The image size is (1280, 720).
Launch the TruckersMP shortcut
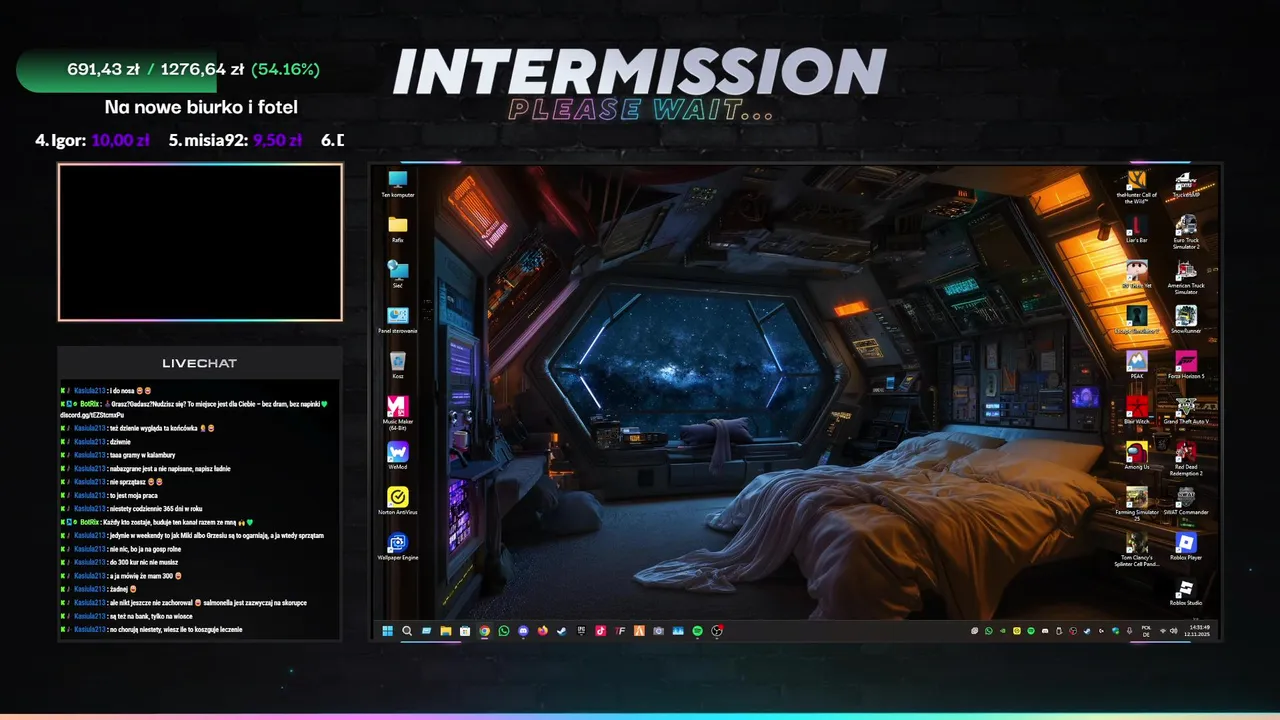1186,184
